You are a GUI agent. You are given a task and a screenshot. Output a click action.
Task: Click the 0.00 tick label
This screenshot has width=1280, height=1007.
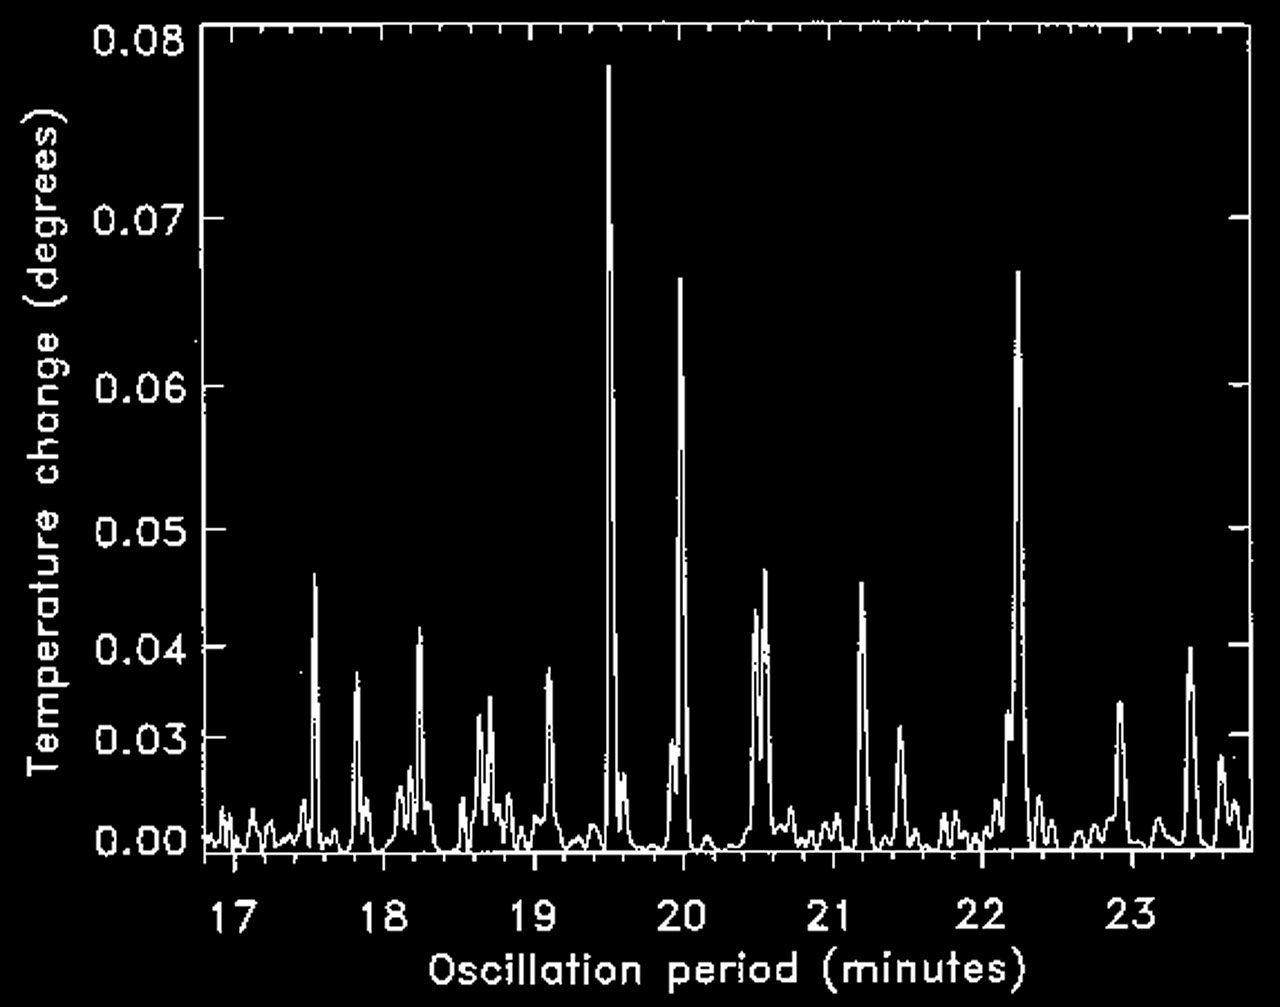pos(143,840)
